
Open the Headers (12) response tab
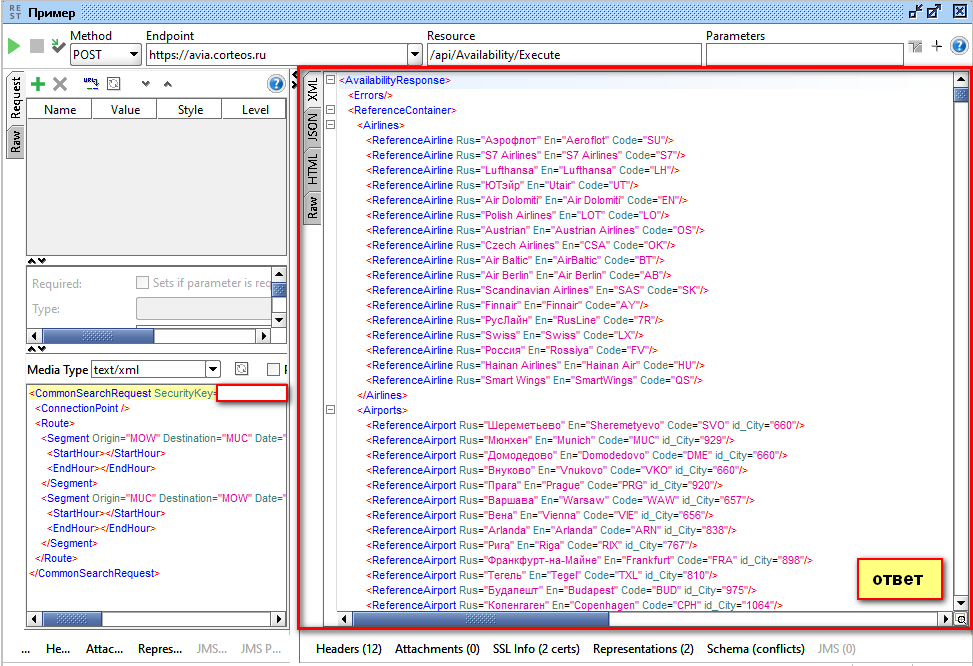click(349, 649)
